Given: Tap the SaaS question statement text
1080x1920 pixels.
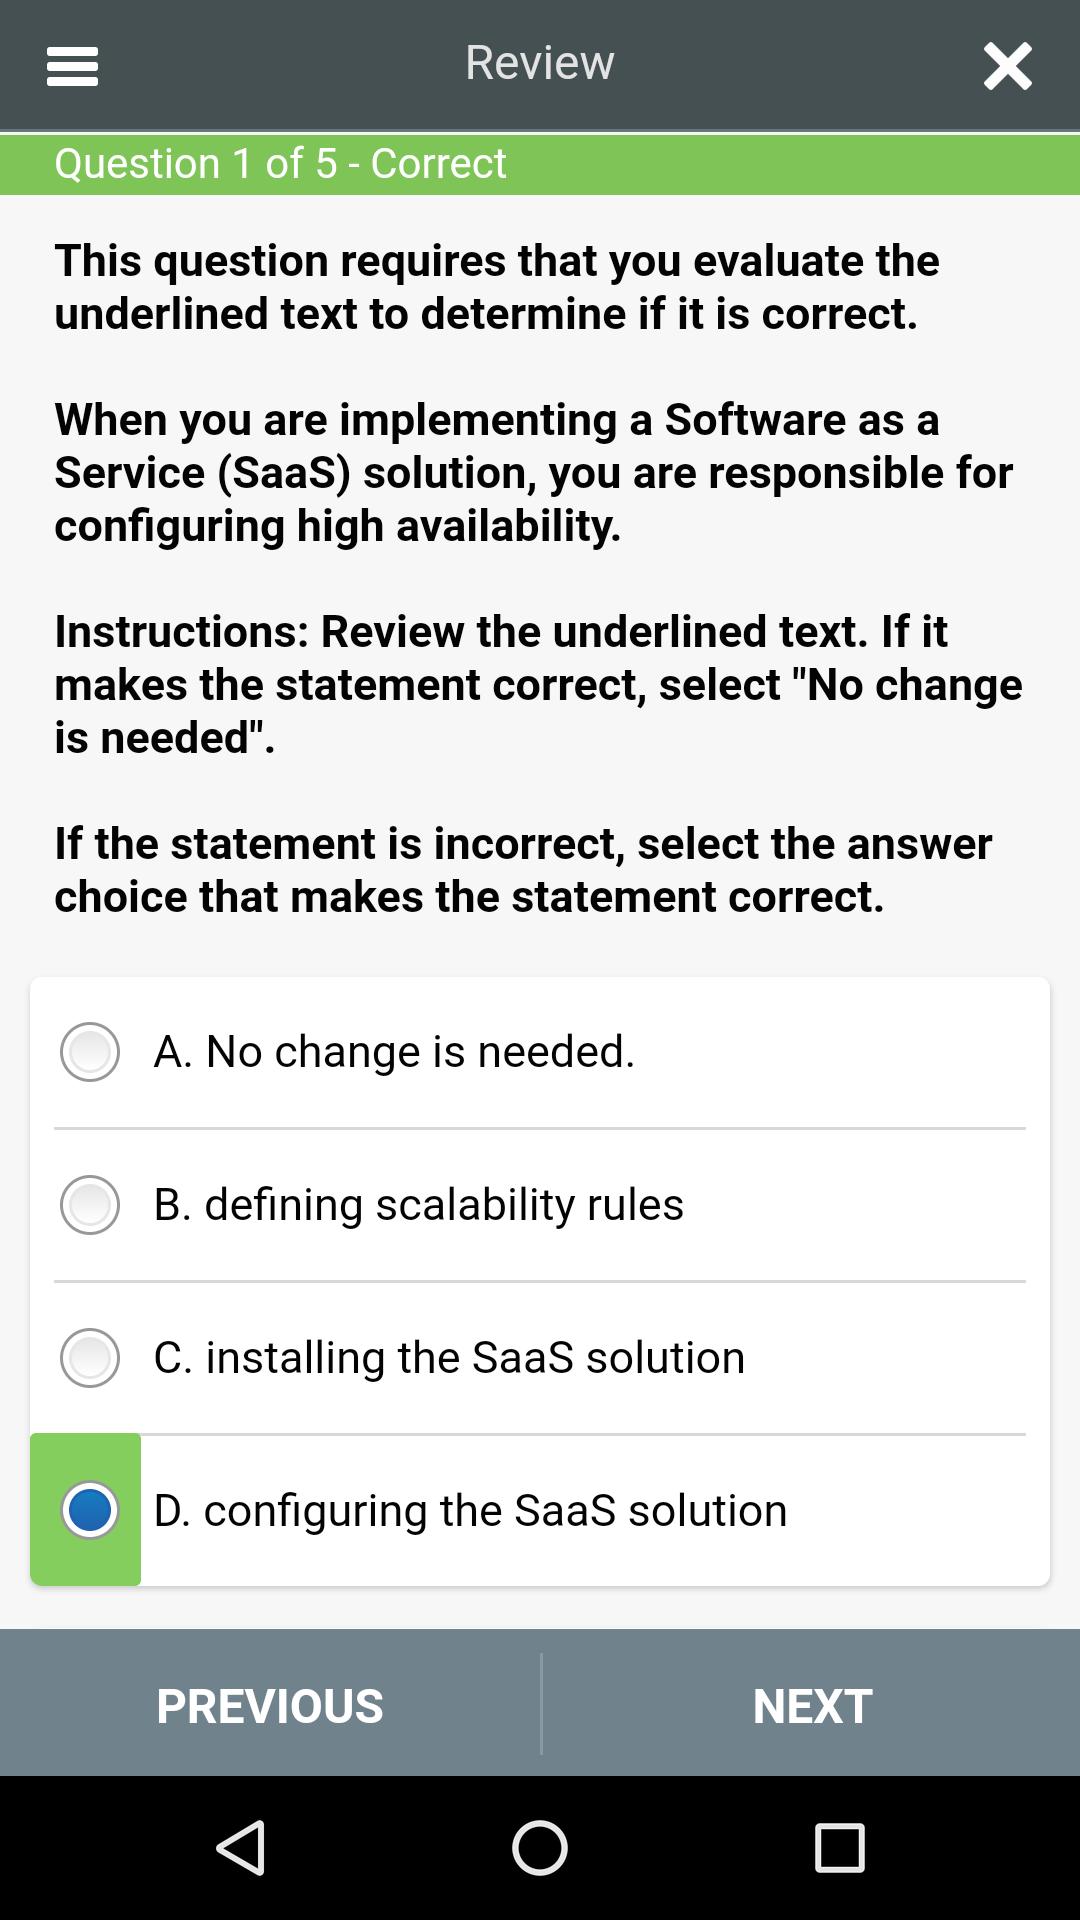Looking at the screenshot, I should point(534,473).
